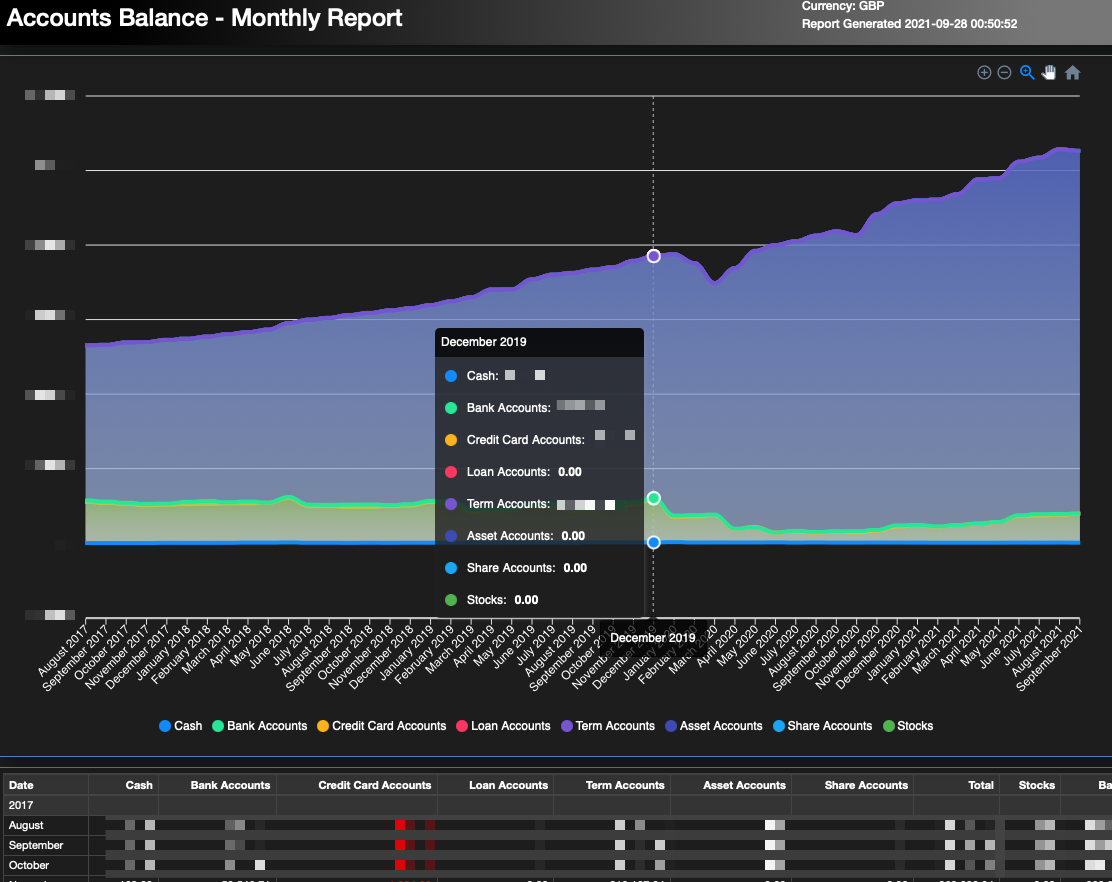Image resolution: width=1112 pixels, height=882 pixels.
Task: Click the September 2021 axis label
Action: coord(1050,659)
